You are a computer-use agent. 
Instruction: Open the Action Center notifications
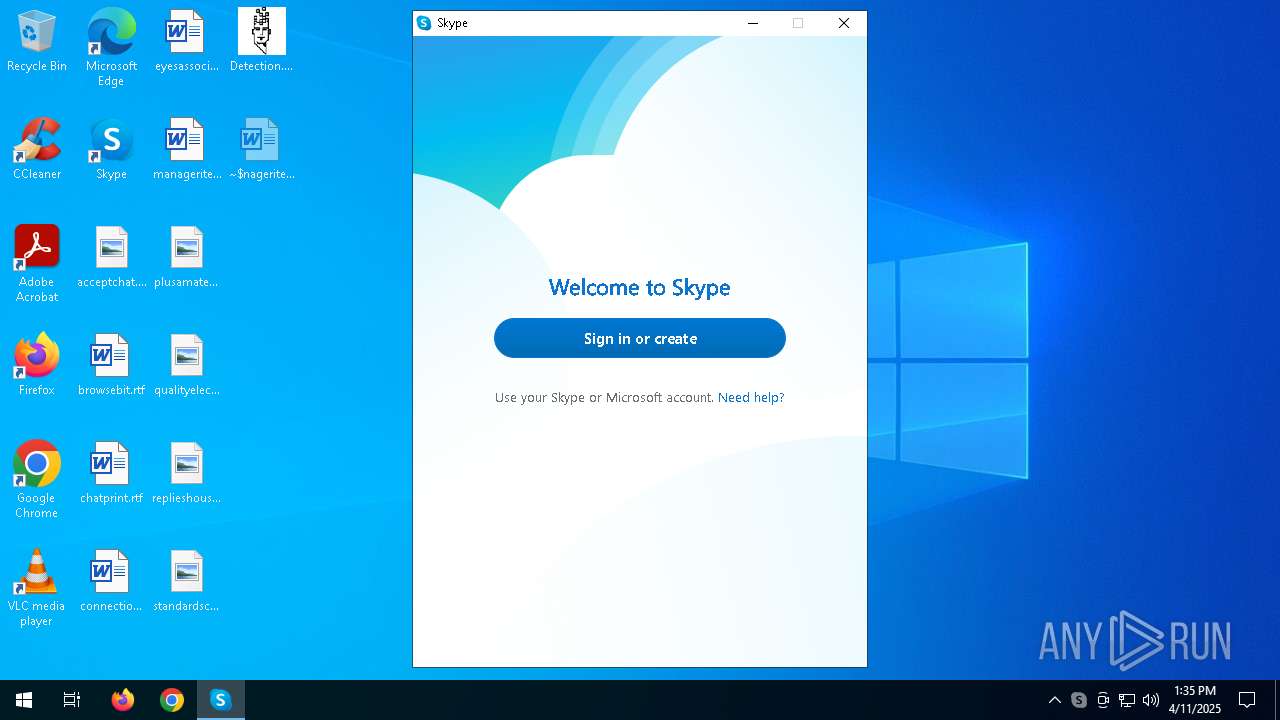tap(1247, 700)
